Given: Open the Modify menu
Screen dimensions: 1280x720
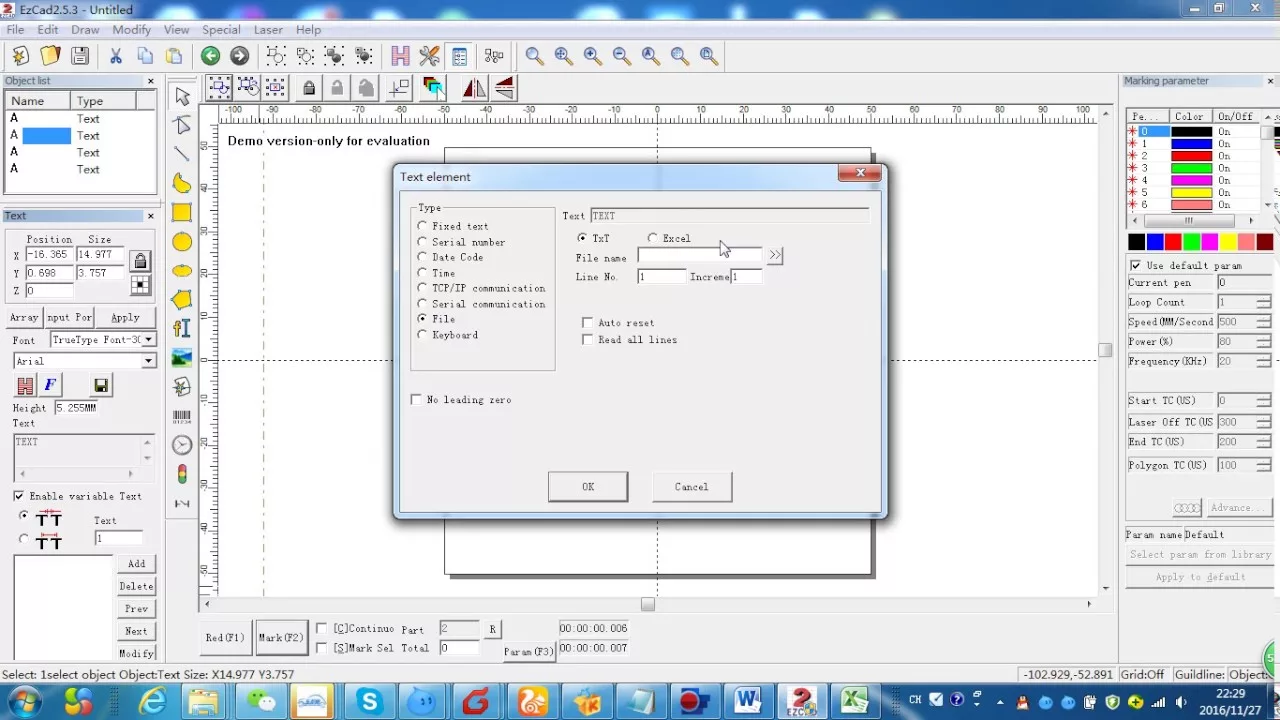Looking at the screenshot, I should pyautogui.click(x=131, y=30).
